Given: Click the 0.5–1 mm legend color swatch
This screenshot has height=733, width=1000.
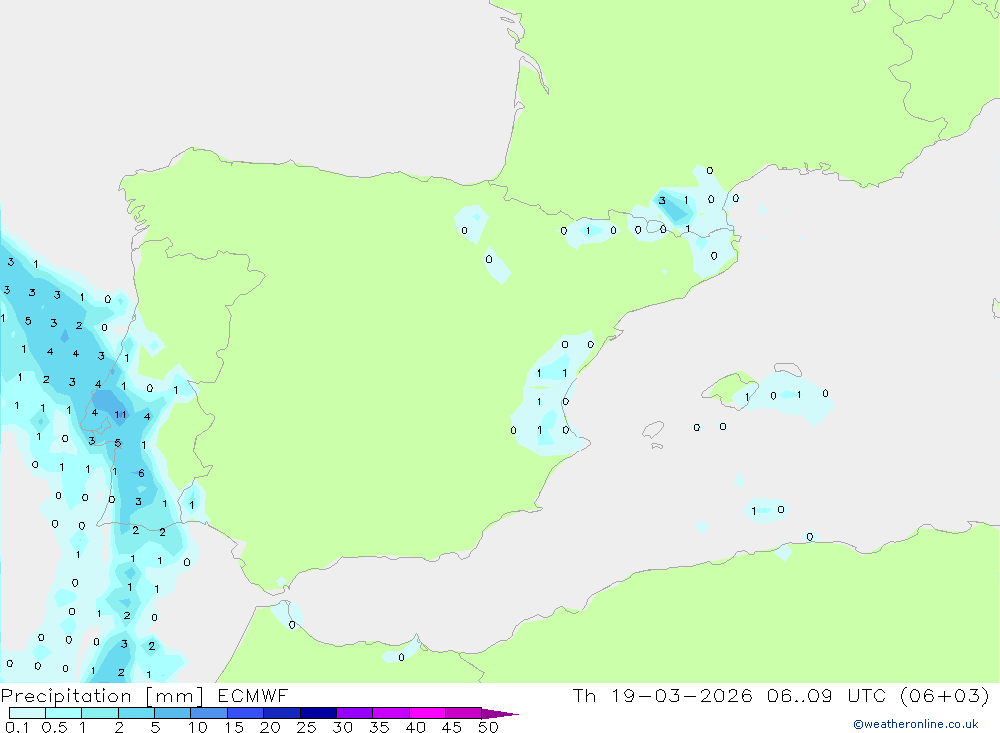Looking at the screenshot, I should [63, 713].
